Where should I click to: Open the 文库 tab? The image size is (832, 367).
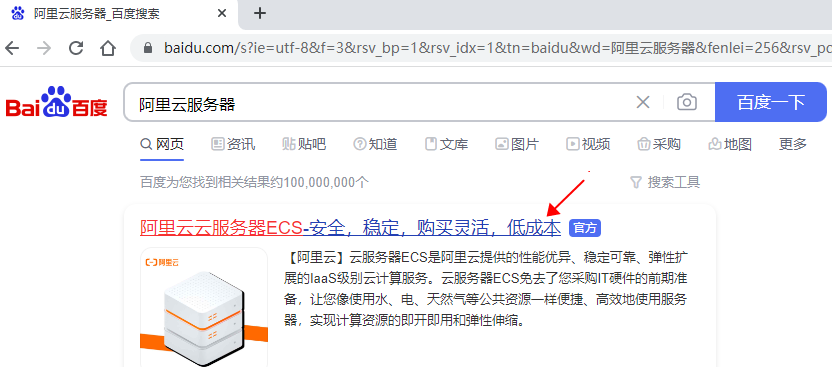click(446, 144)
